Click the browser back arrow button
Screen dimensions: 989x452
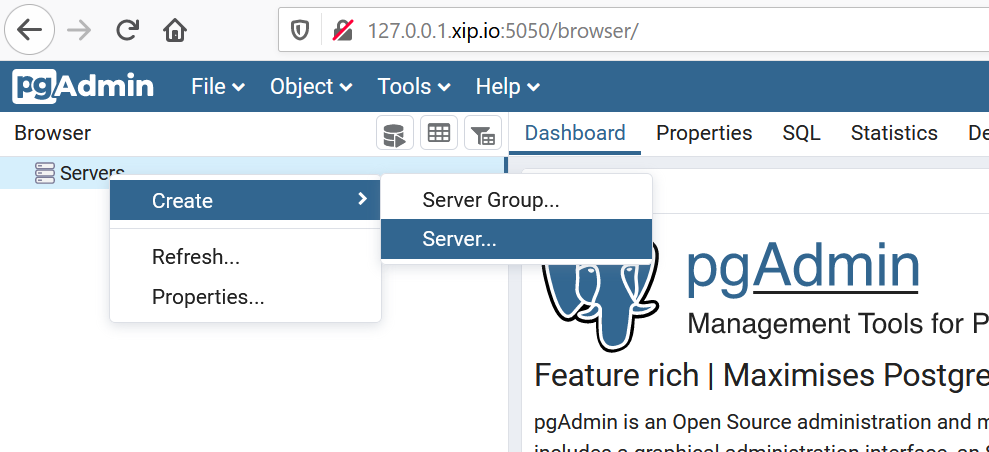coord(30,30)
